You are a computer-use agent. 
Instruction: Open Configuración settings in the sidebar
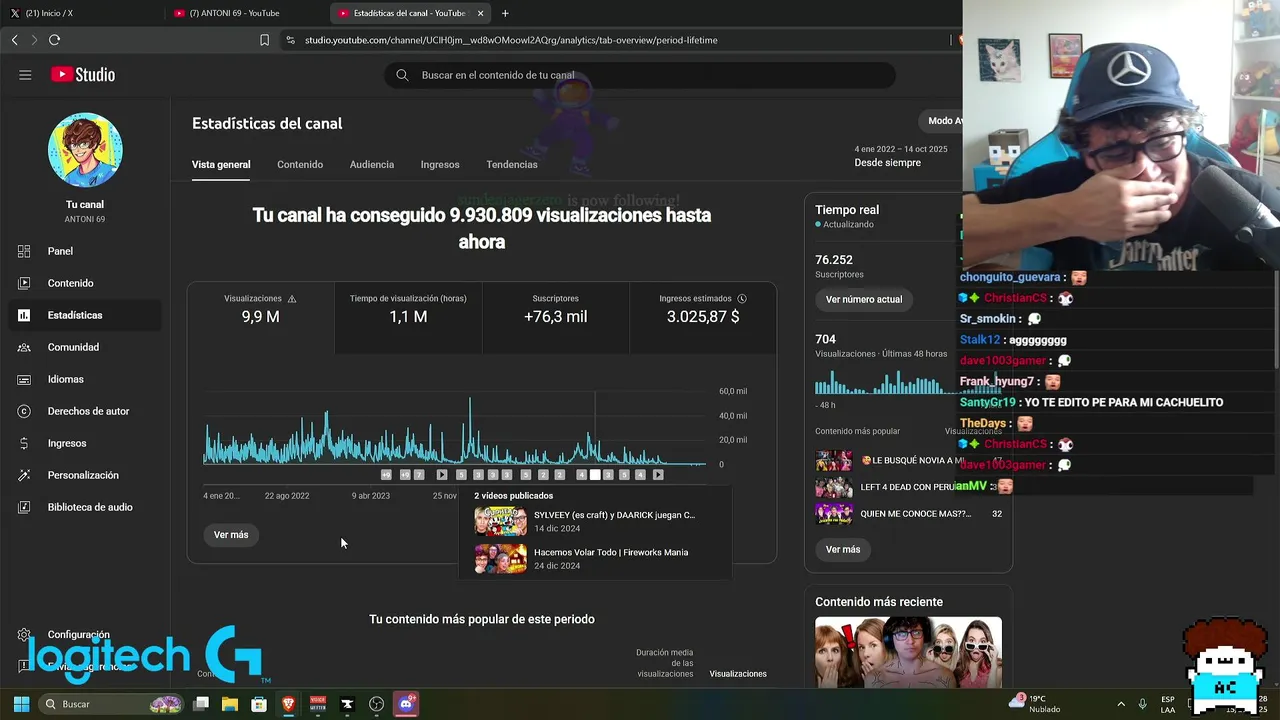pos(85,634)
